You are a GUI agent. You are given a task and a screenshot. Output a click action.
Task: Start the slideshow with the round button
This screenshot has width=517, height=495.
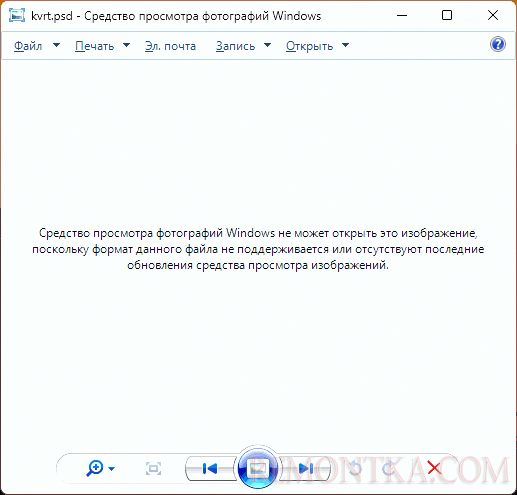[x=258, y=468]
